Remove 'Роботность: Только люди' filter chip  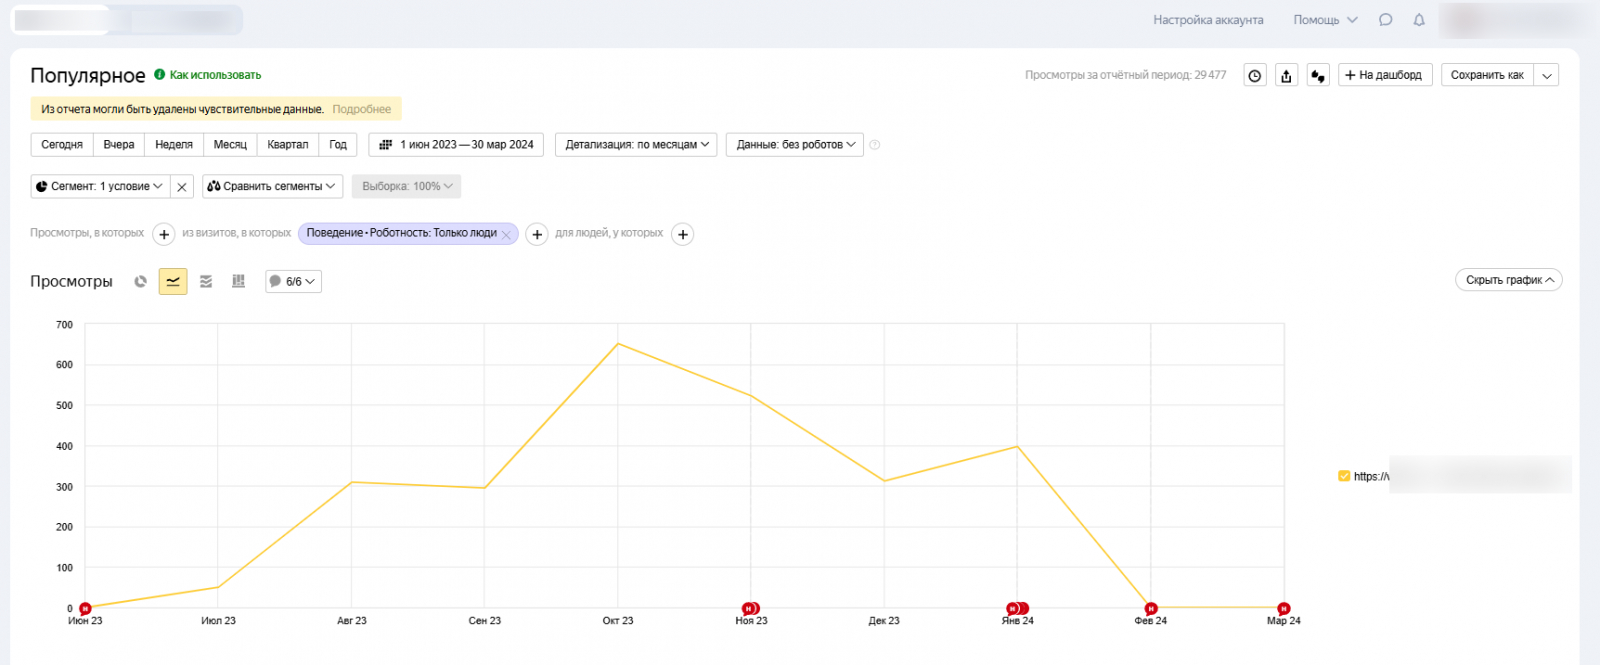507,234
